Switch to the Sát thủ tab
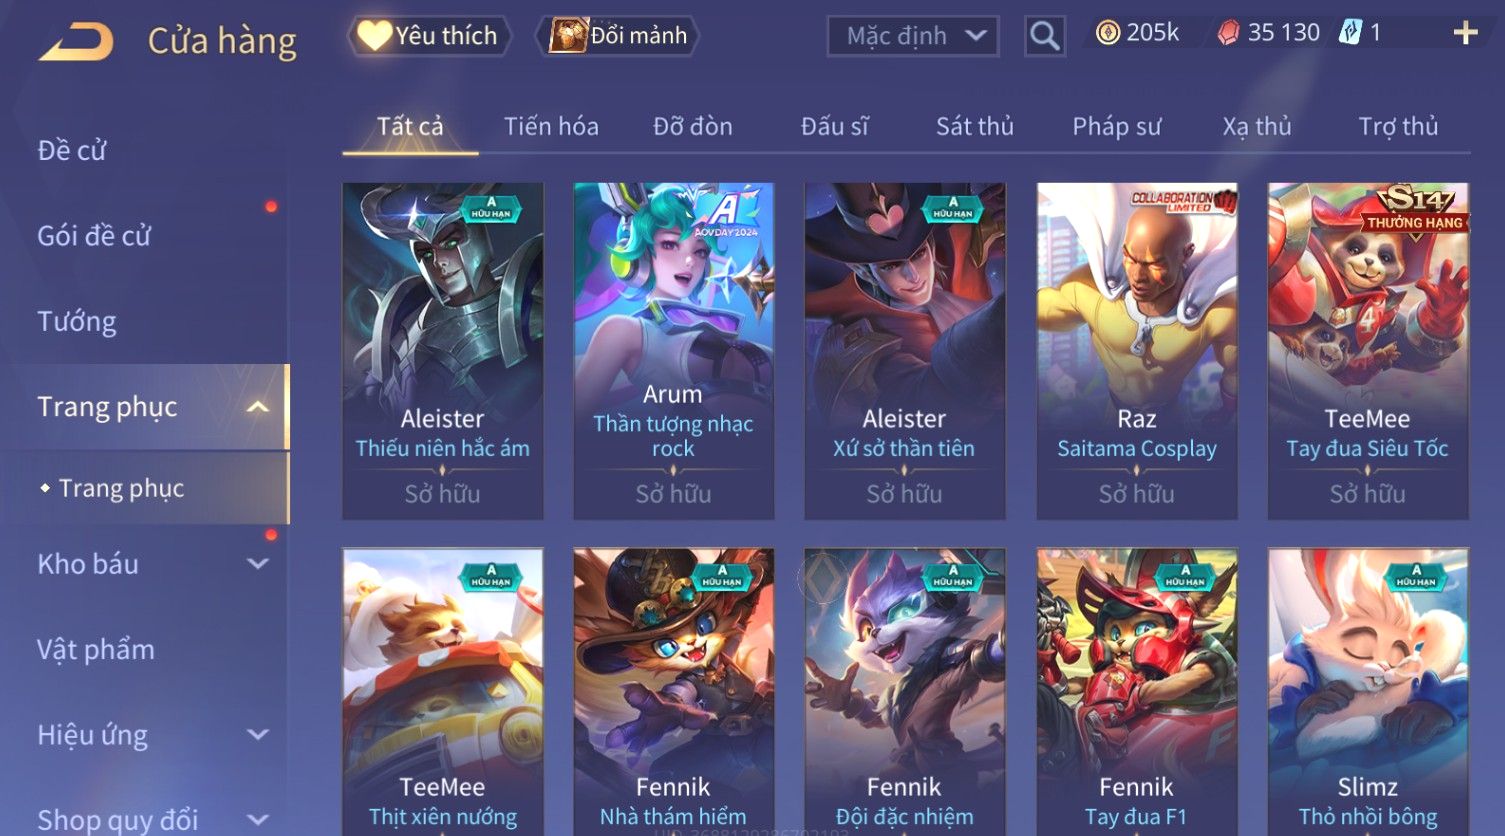The image size is (1505, 836). point(974,126)
